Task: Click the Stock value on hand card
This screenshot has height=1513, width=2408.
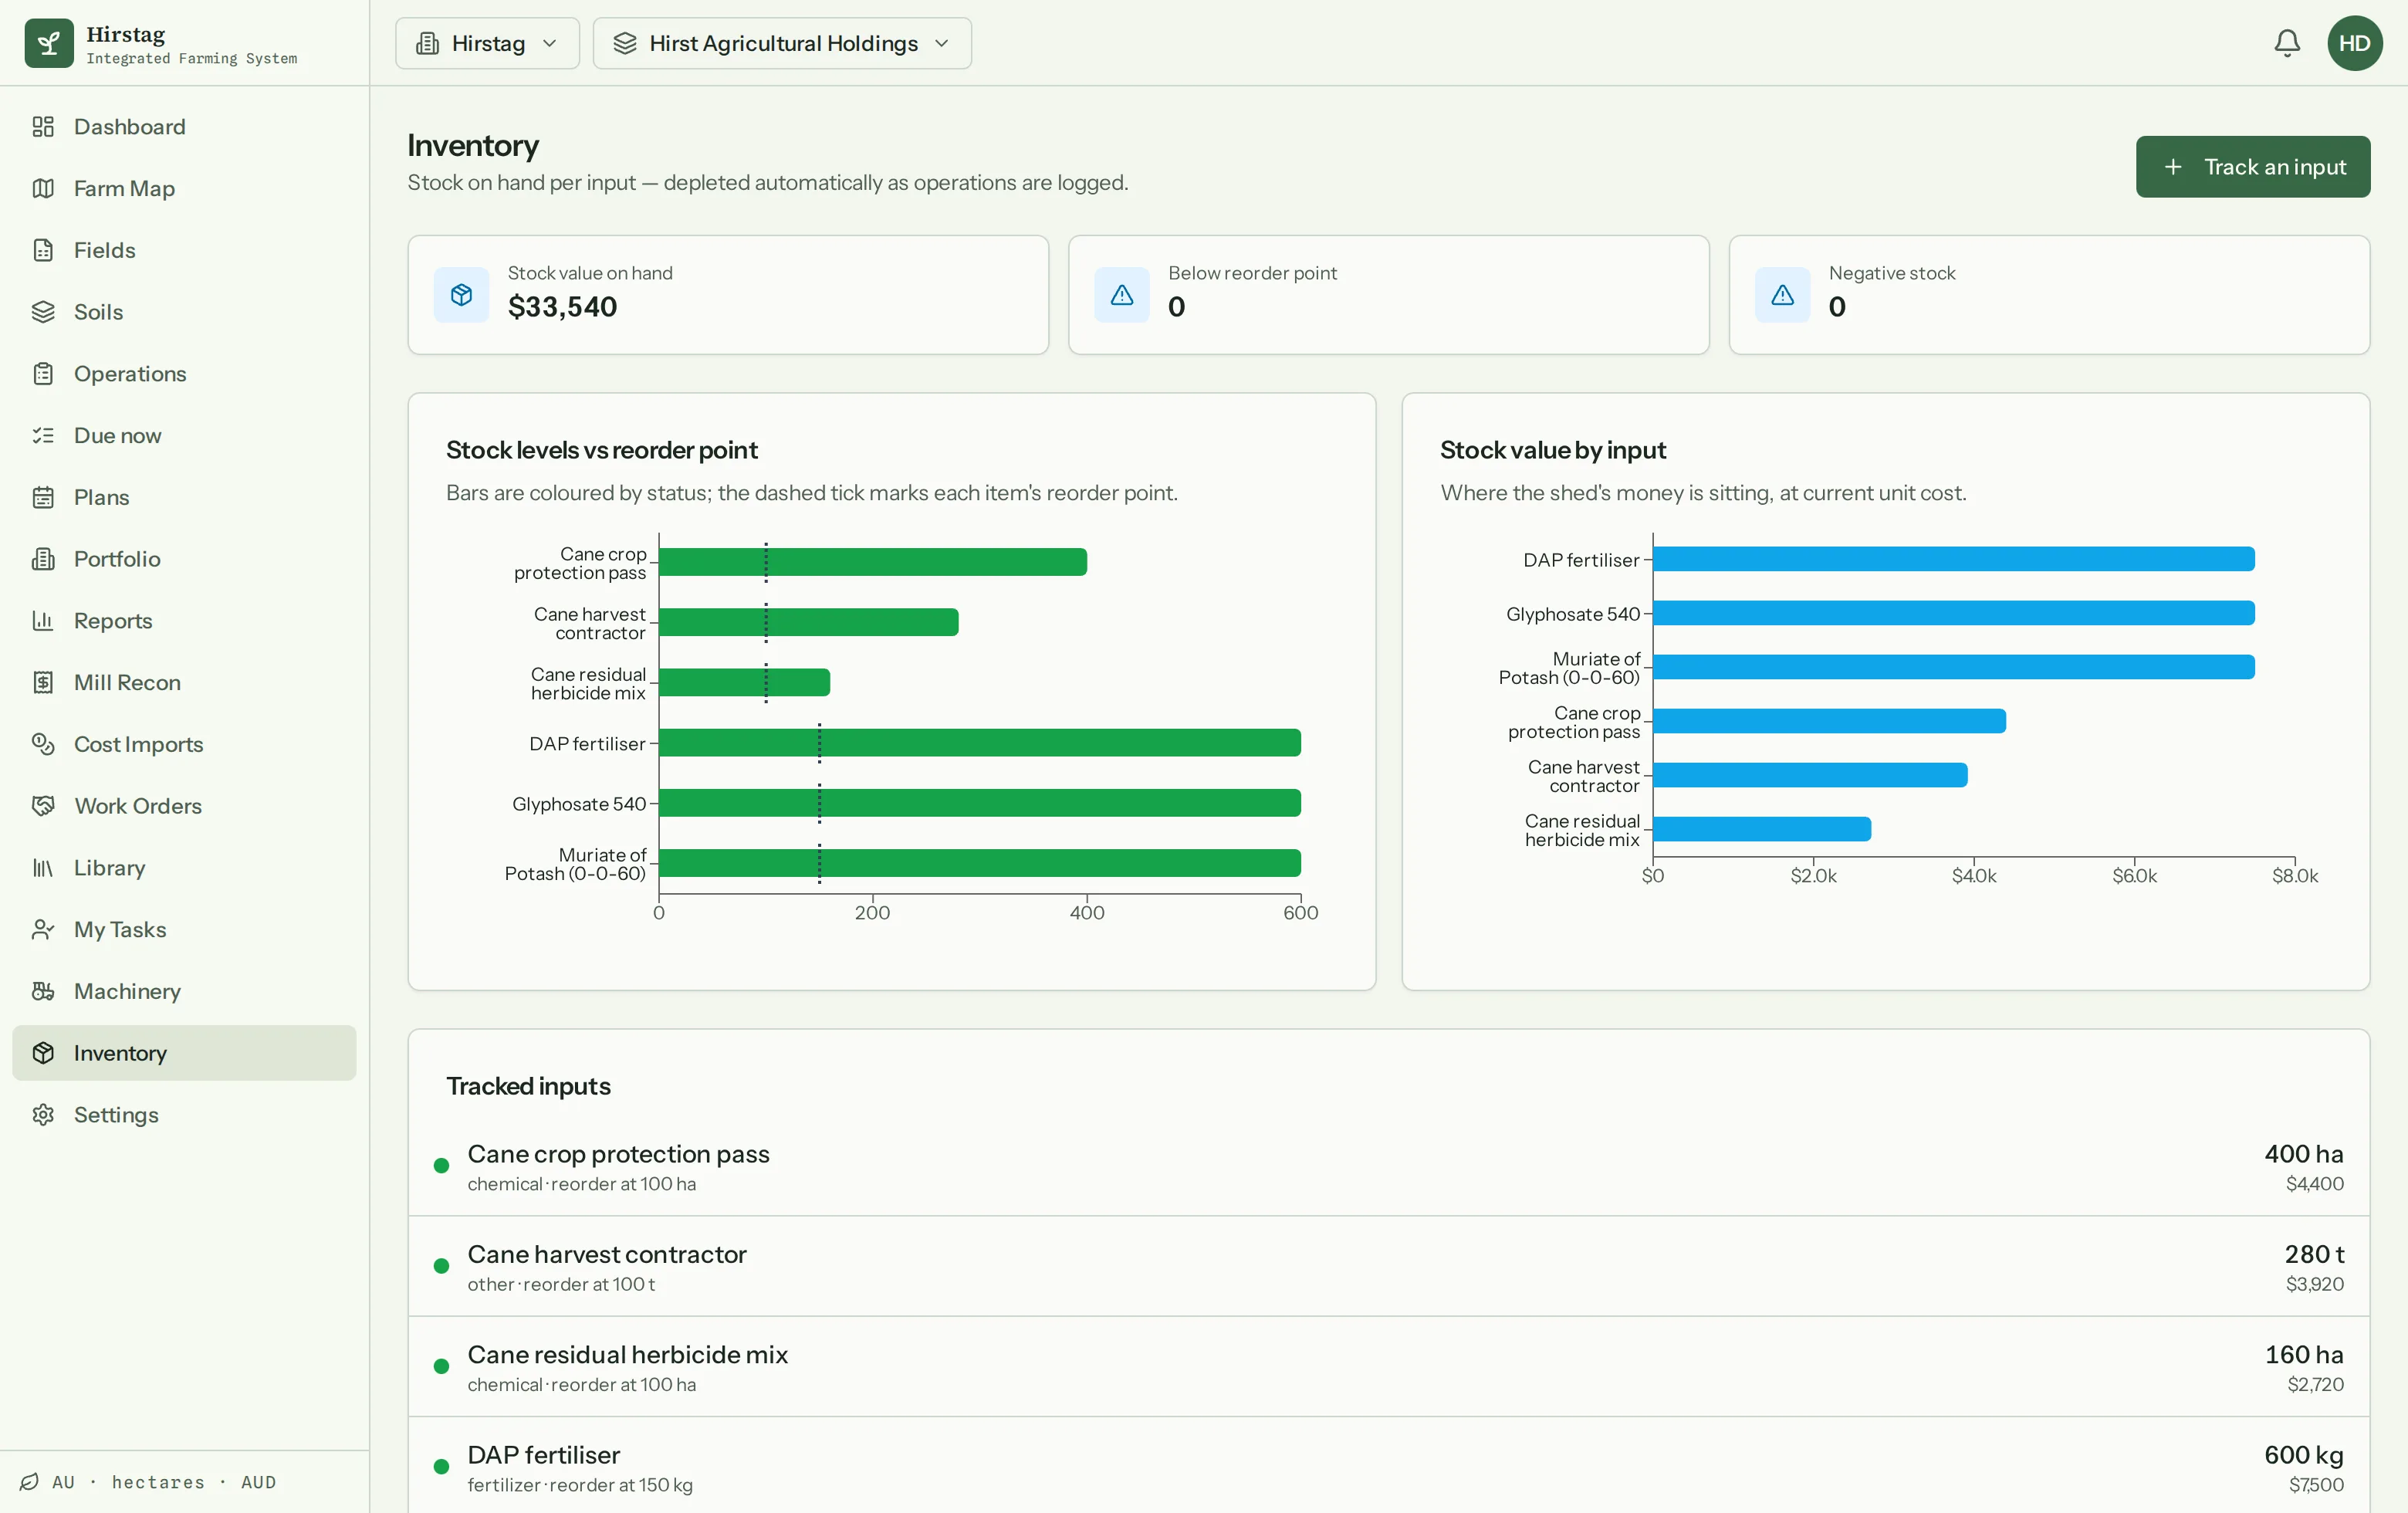Action: [728, 295]
